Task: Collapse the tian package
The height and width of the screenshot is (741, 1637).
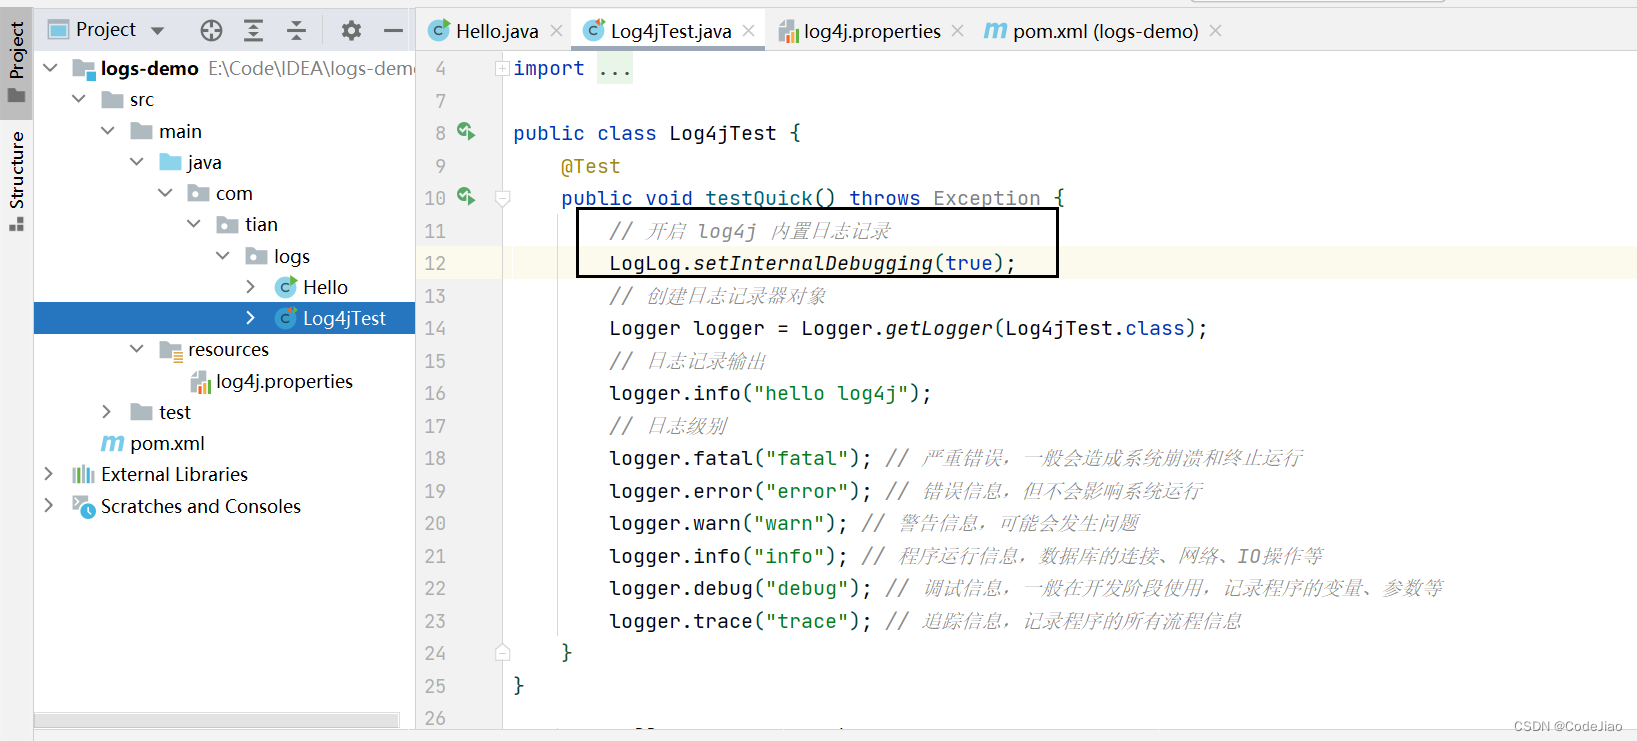Action: pos(194,224)
